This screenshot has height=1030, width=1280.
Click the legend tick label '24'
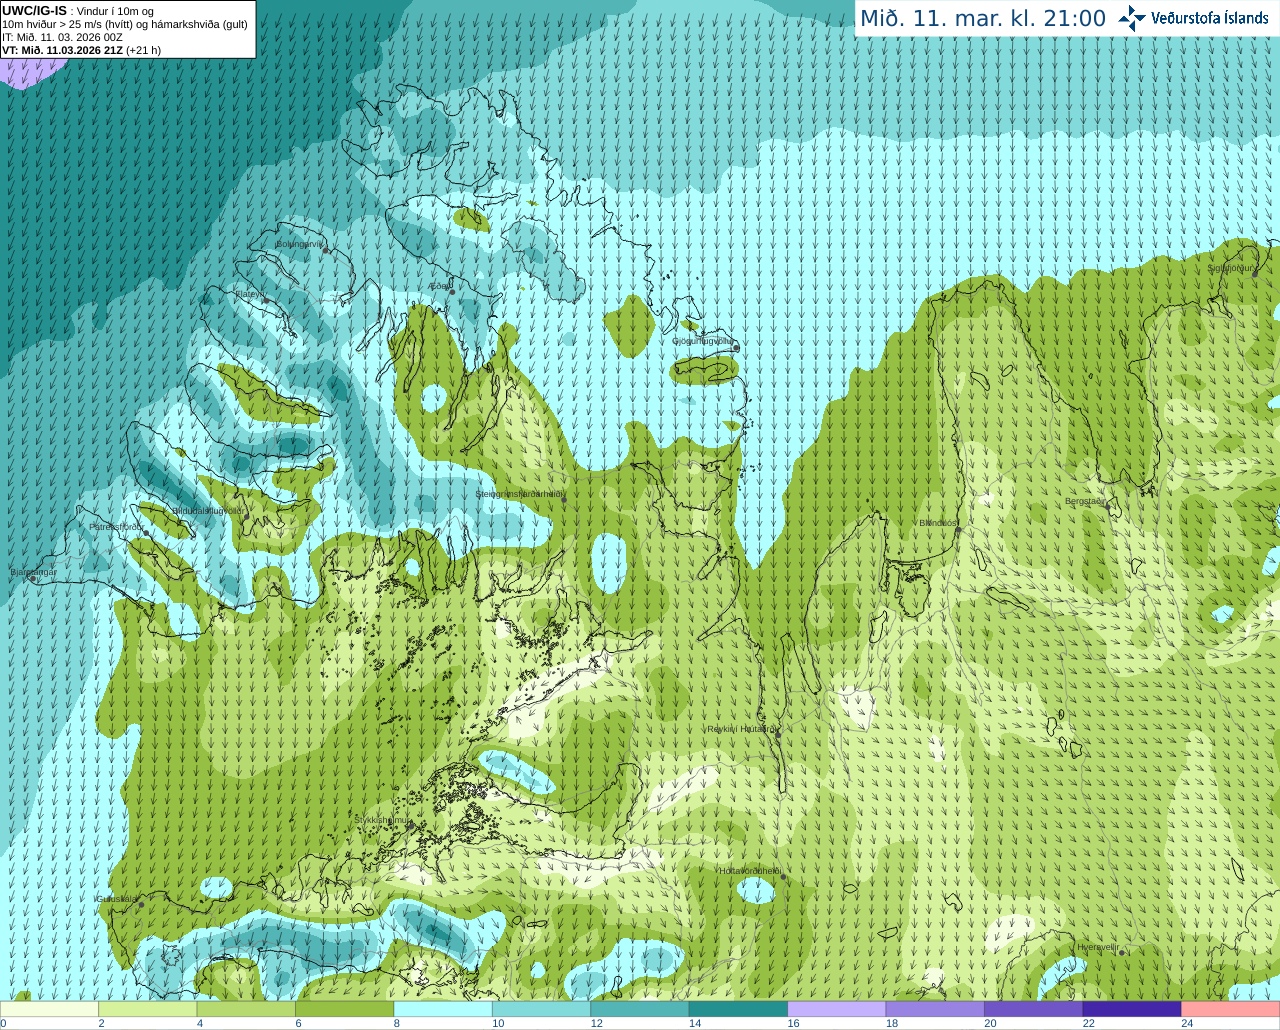point(1187,1023)
